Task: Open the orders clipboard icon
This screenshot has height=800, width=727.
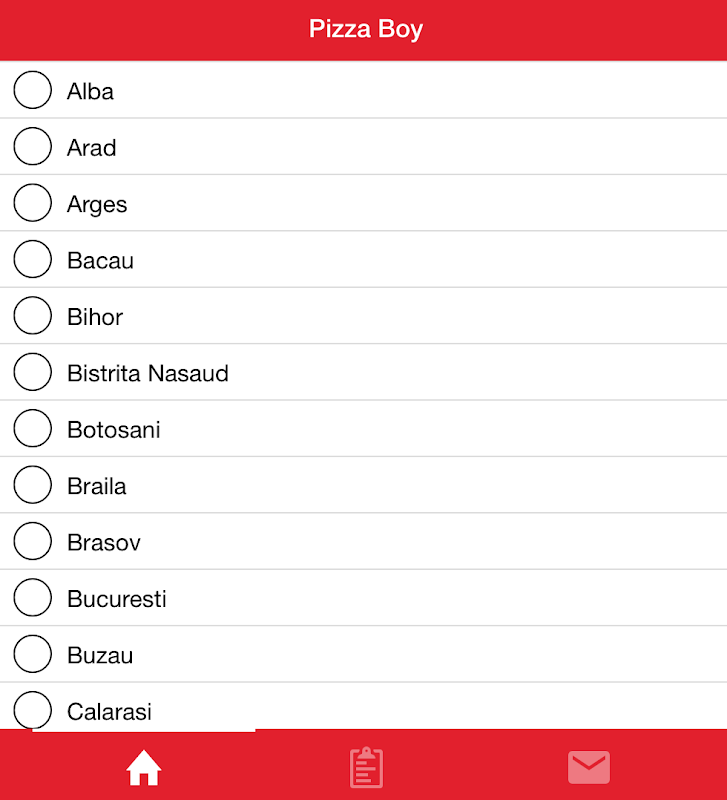Action: pos(366,768)
